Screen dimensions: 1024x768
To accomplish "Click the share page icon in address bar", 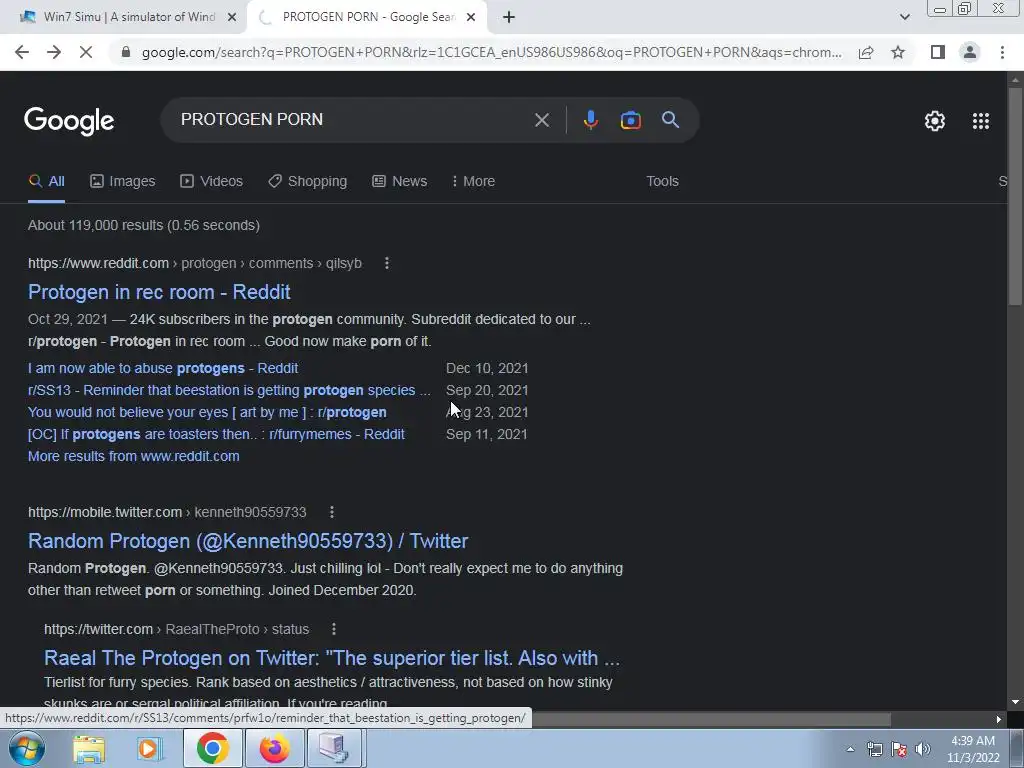I will tap(866, 52).
